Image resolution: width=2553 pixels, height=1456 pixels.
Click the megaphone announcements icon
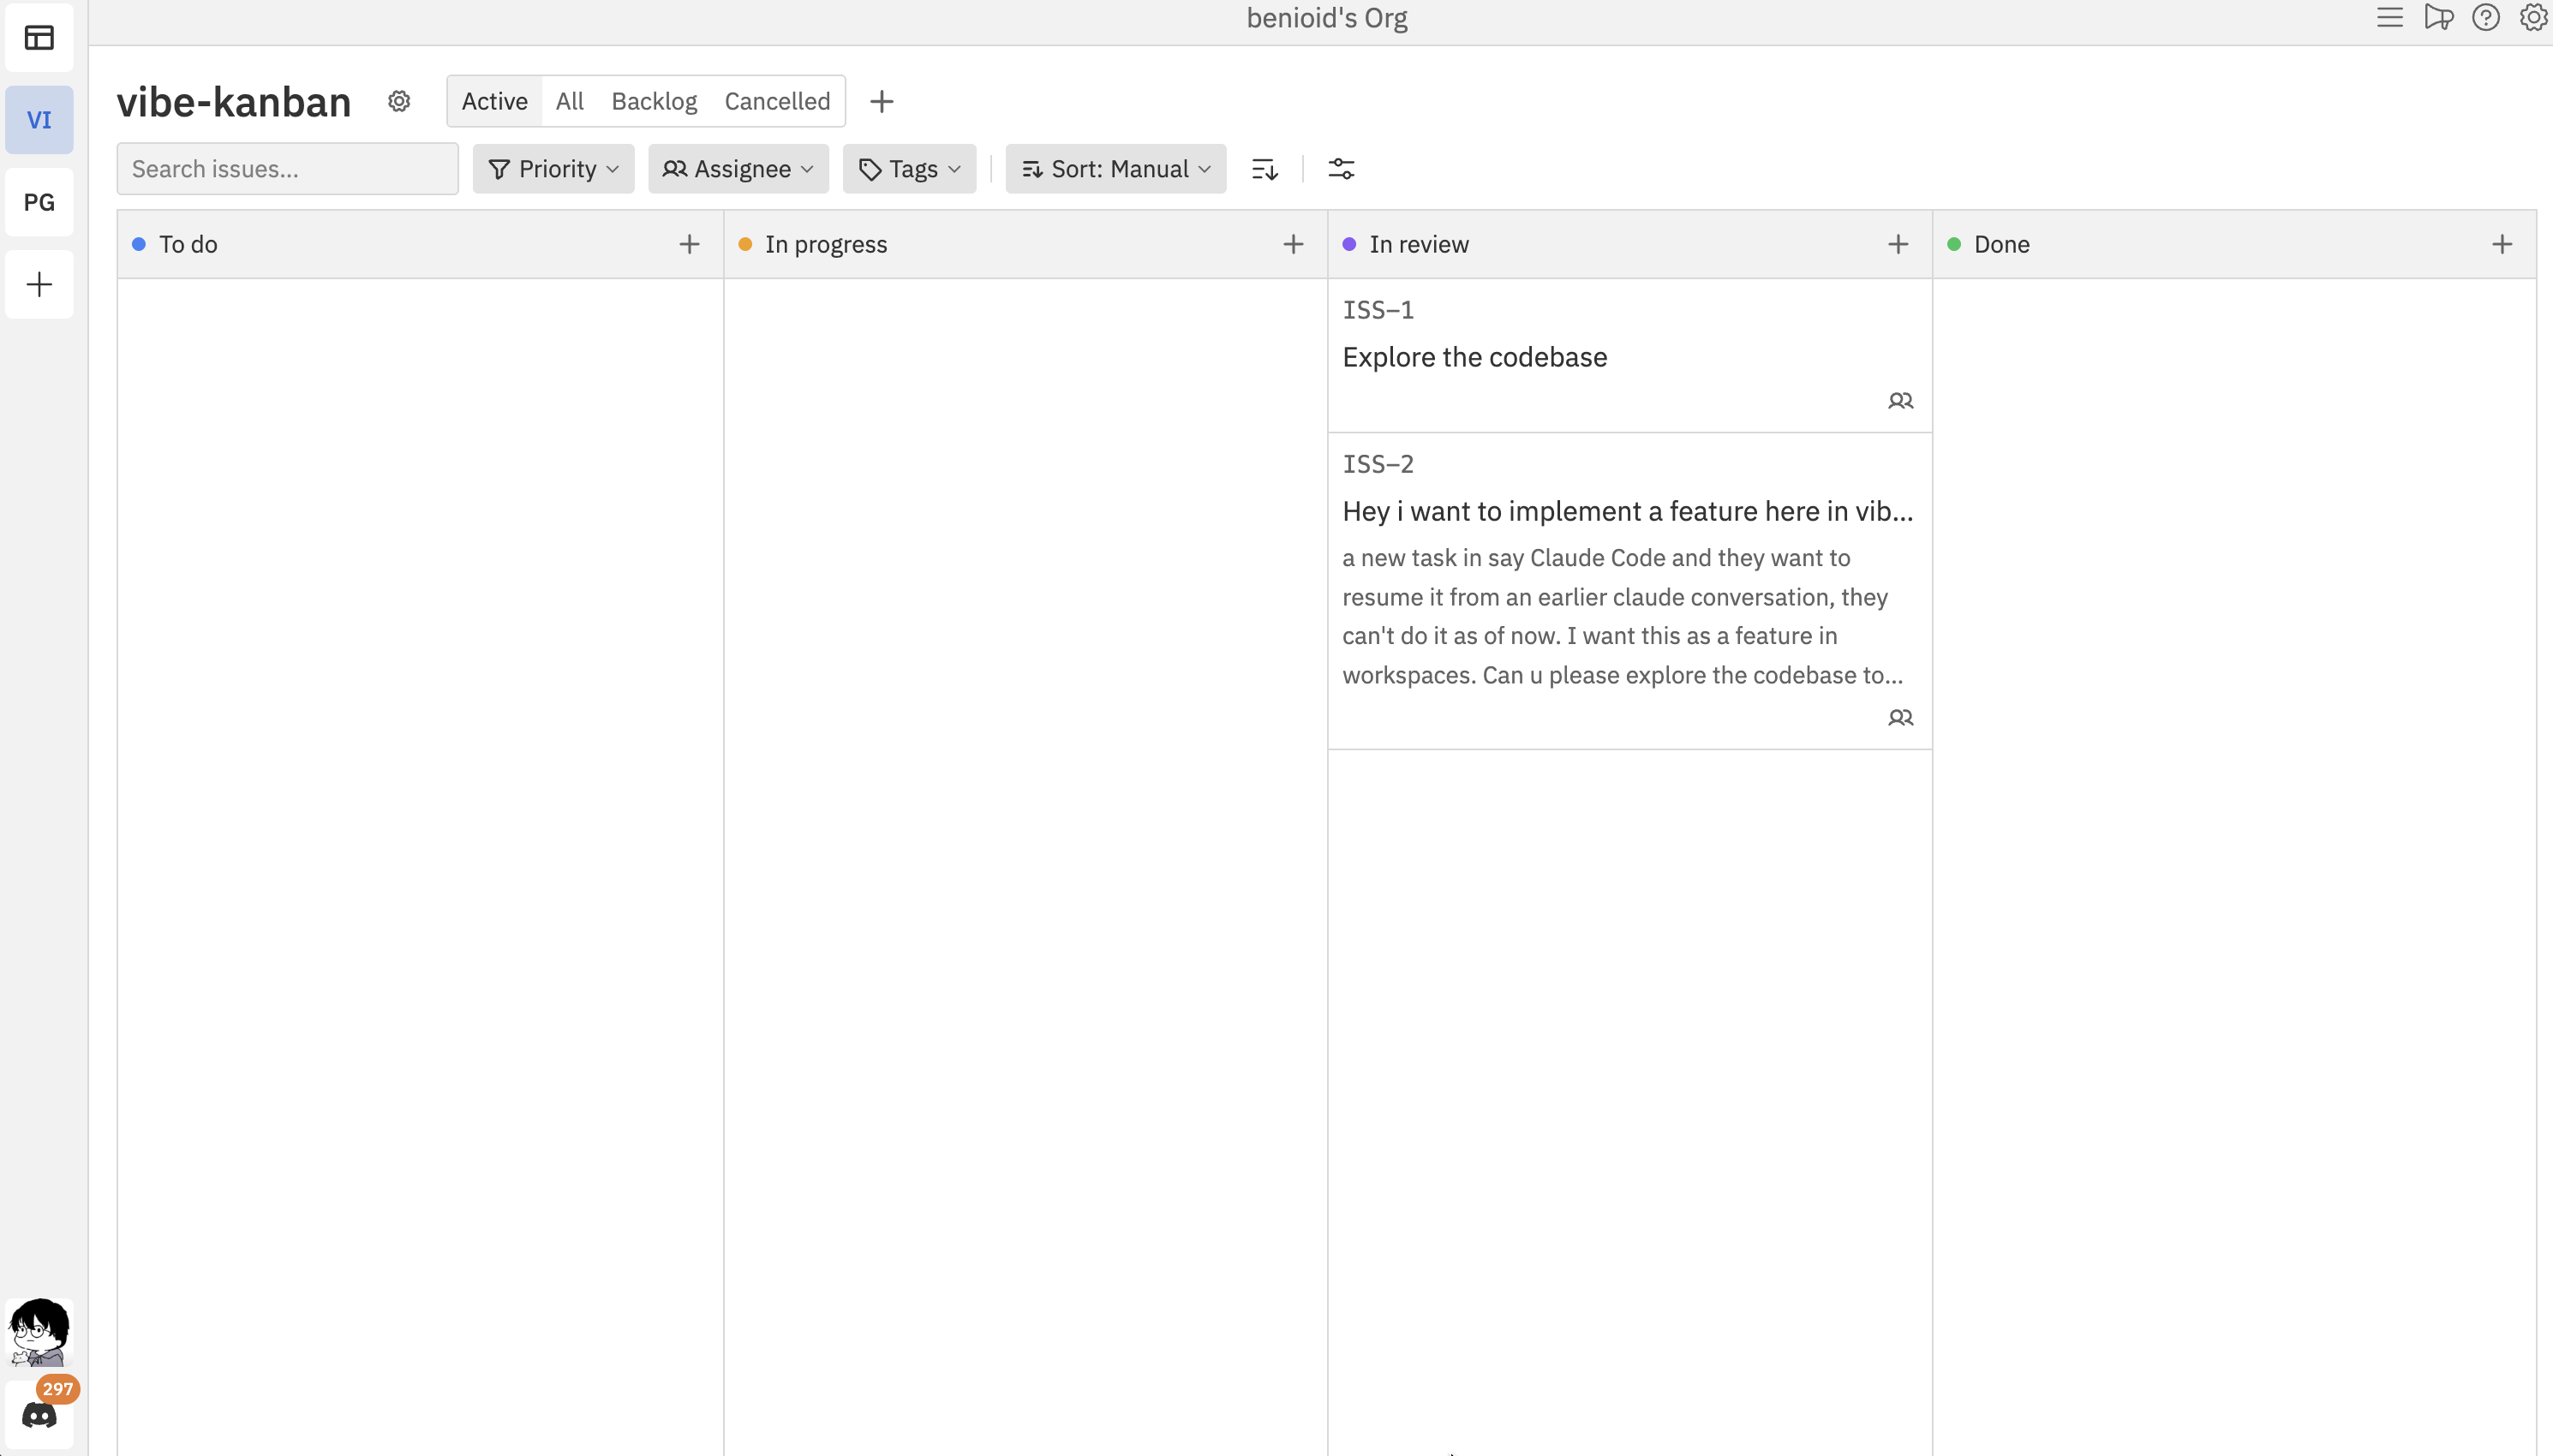pyautogui.click(x=2437, y=17)
